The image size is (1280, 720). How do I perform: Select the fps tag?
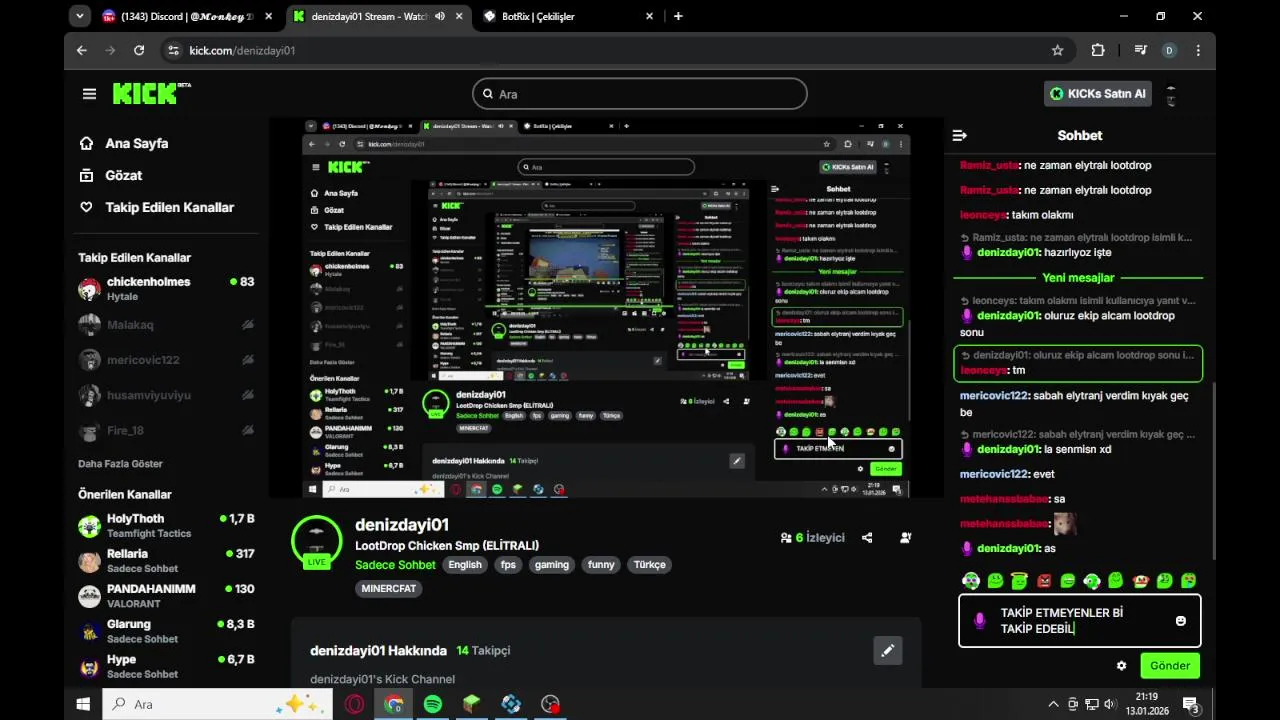[x=508, y=565]
